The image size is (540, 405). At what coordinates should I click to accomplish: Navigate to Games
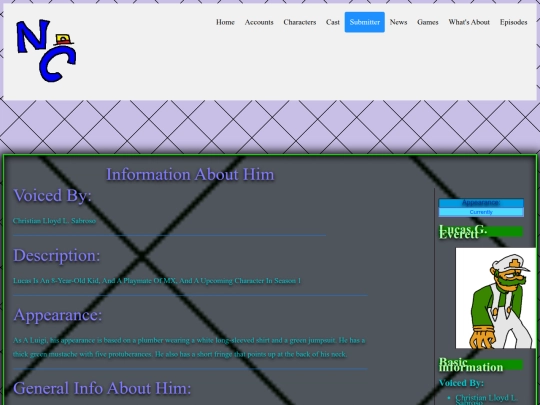click(x=428, y=22)
